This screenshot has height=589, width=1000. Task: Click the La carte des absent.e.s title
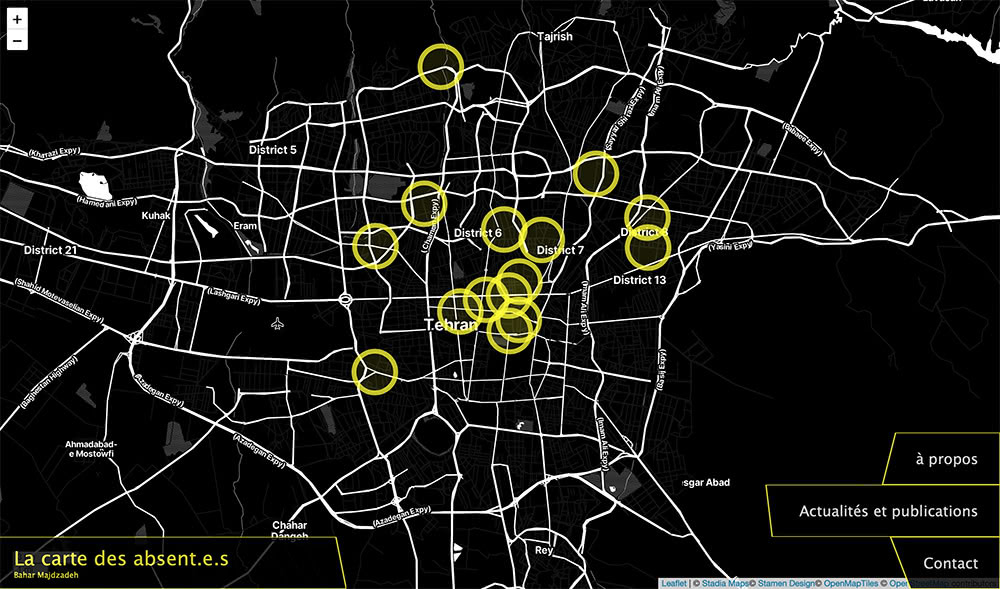point(121,559)
